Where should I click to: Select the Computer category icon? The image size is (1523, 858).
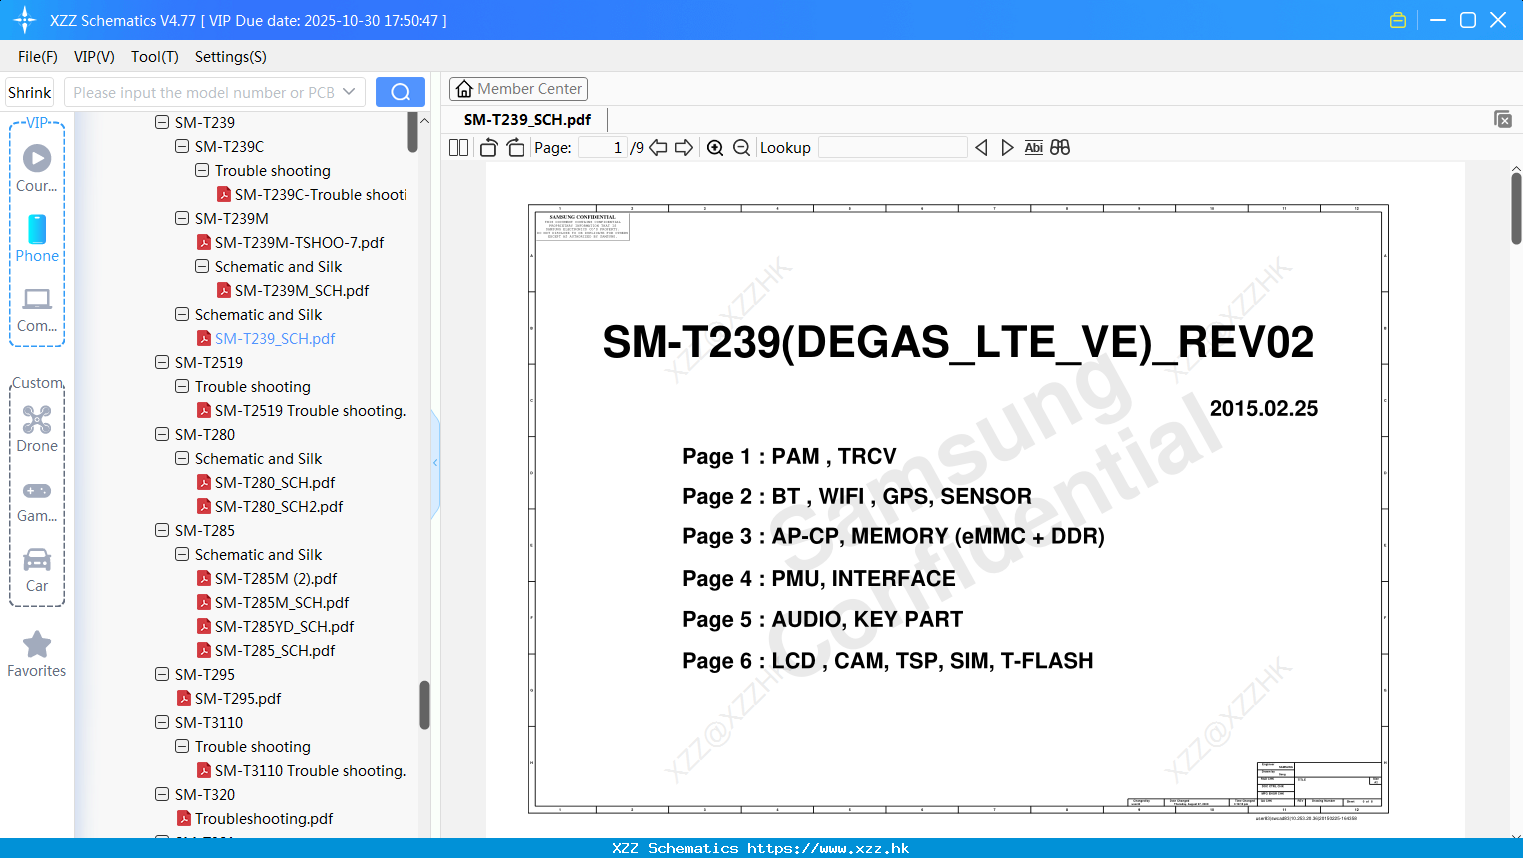coord(37,299)
